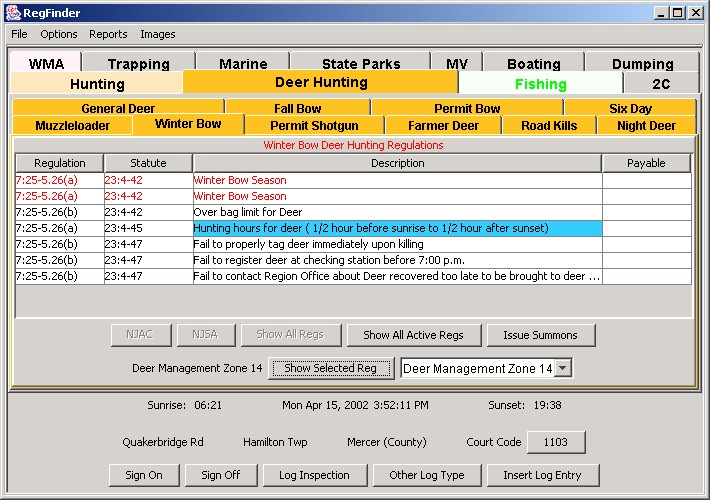Click the Issue Summons button
The height and width of the screenshot is (500, 710).
541,335
